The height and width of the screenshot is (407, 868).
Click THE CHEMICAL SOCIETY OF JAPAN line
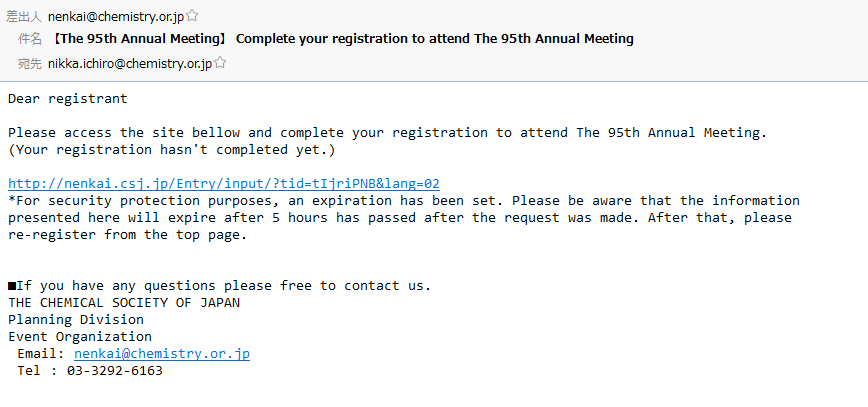[x=124, y=303]
